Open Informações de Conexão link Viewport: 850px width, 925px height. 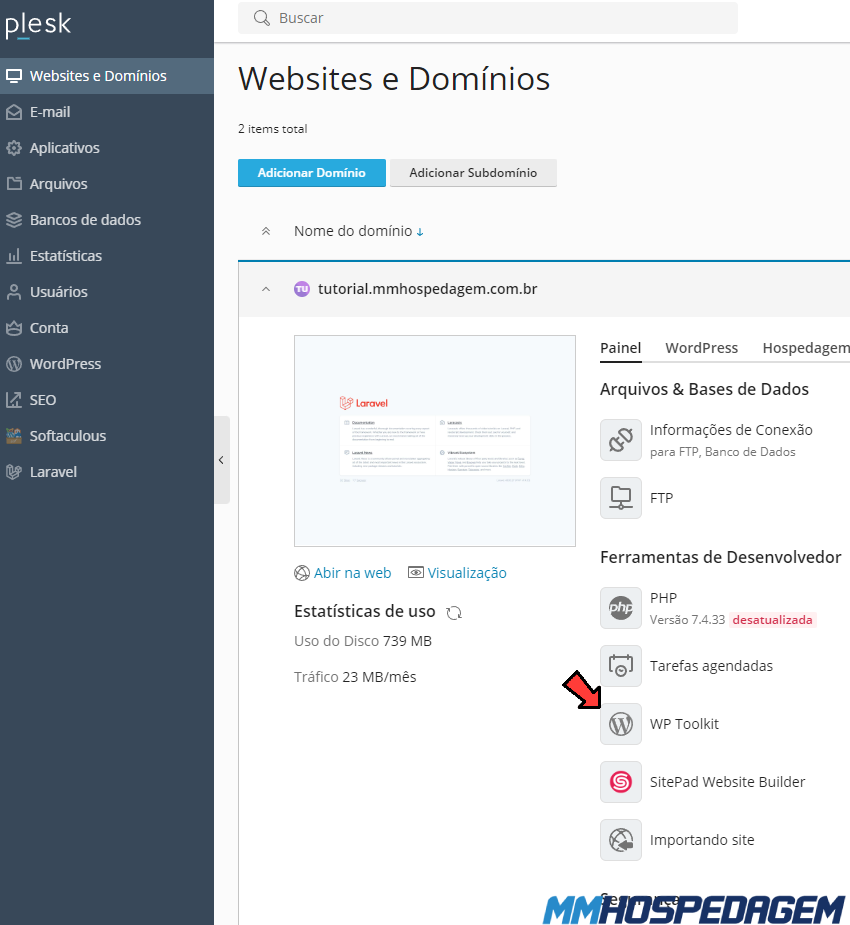click(731, 430)
